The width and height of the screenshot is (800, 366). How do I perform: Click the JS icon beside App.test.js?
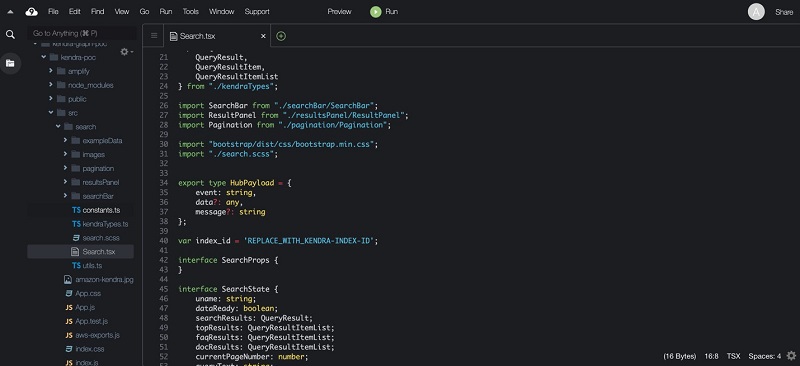(69, 321)
